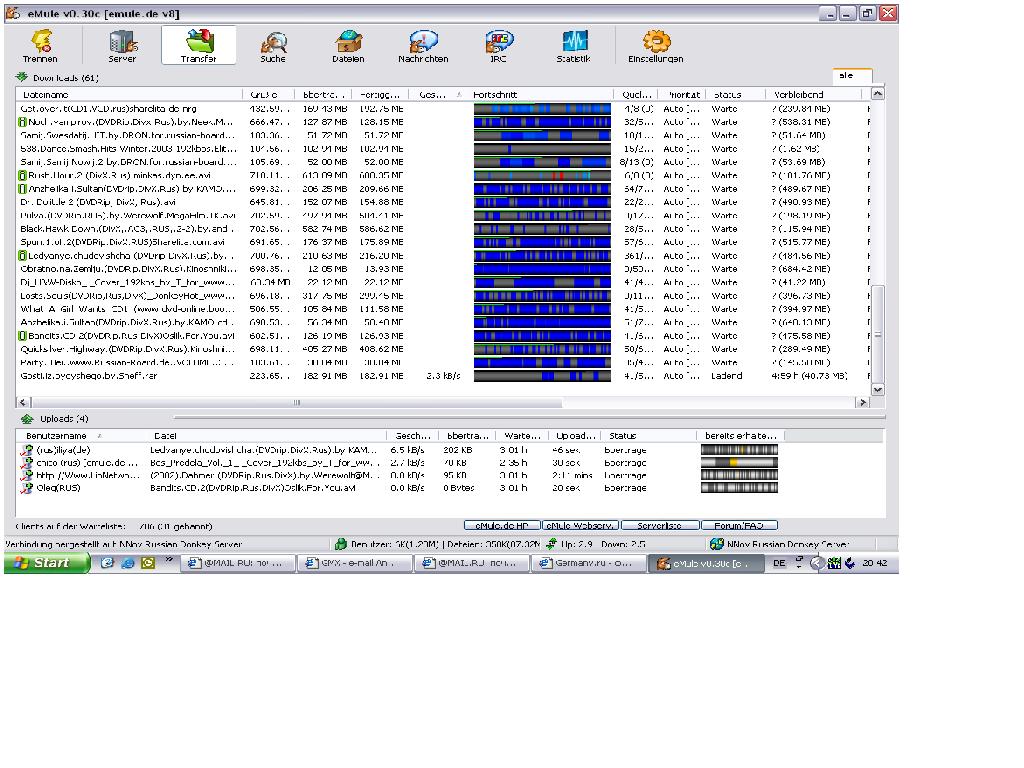
Task: Click preview icon of Rush.Hour.2 file
Action: point(23,176)
